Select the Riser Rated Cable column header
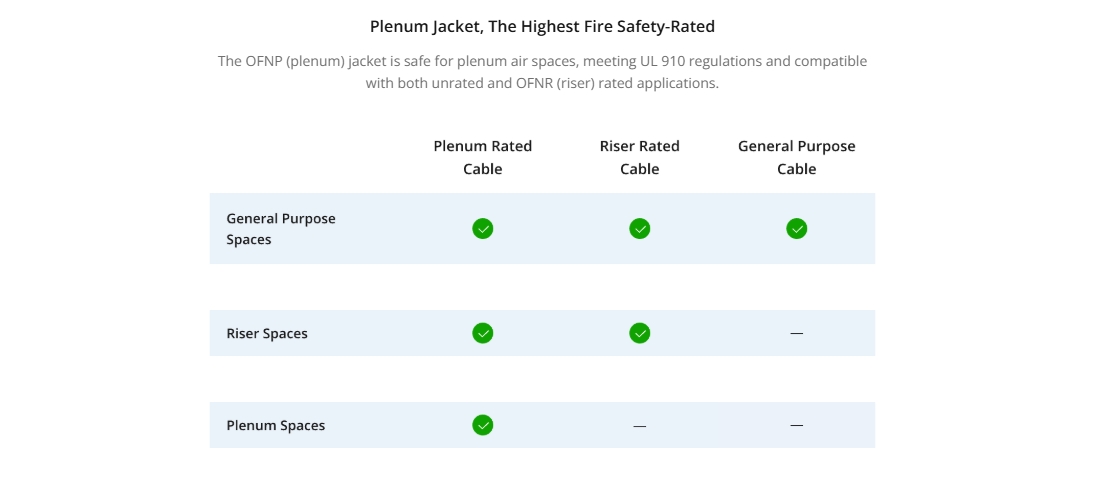Screen dimensions: 1099x477 point(639,158)
